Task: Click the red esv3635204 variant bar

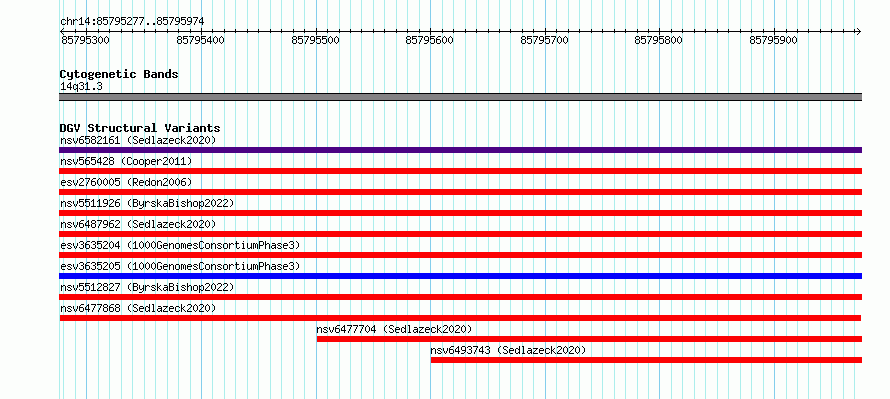Action: point(460,255)
